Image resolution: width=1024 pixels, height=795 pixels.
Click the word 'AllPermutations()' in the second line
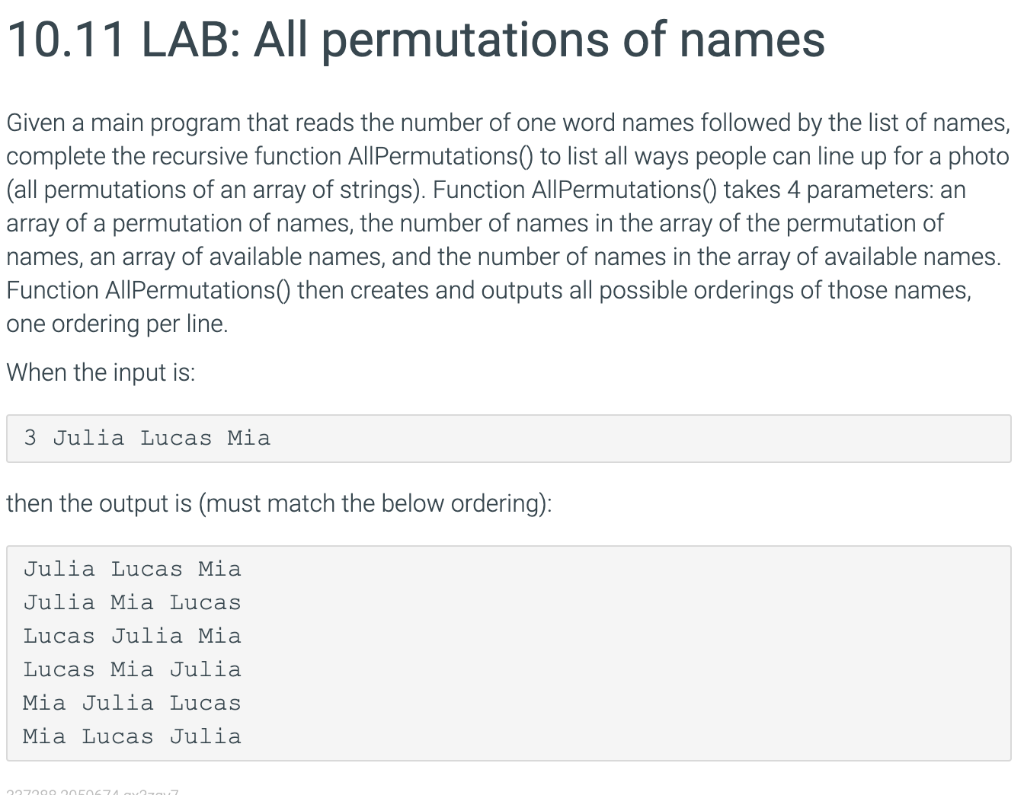(441, 156)
